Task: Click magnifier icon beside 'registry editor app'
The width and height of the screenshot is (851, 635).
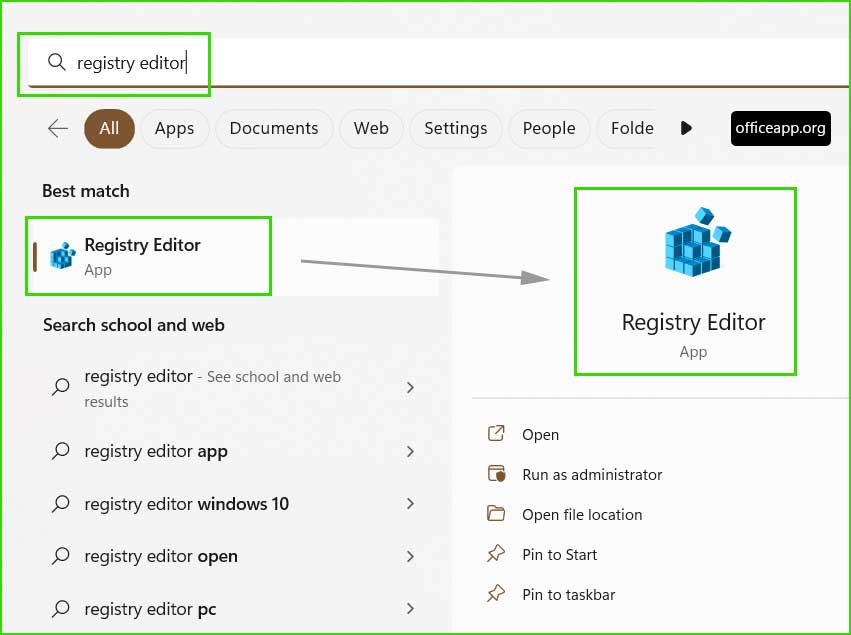Action: 61,451
